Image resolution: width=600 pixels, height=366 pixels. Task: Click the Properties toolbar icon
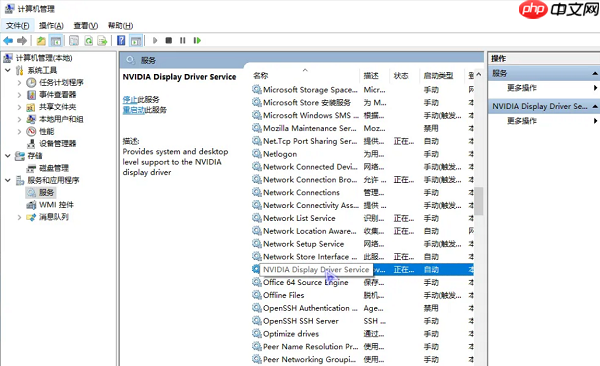click(x=74, y=40)
